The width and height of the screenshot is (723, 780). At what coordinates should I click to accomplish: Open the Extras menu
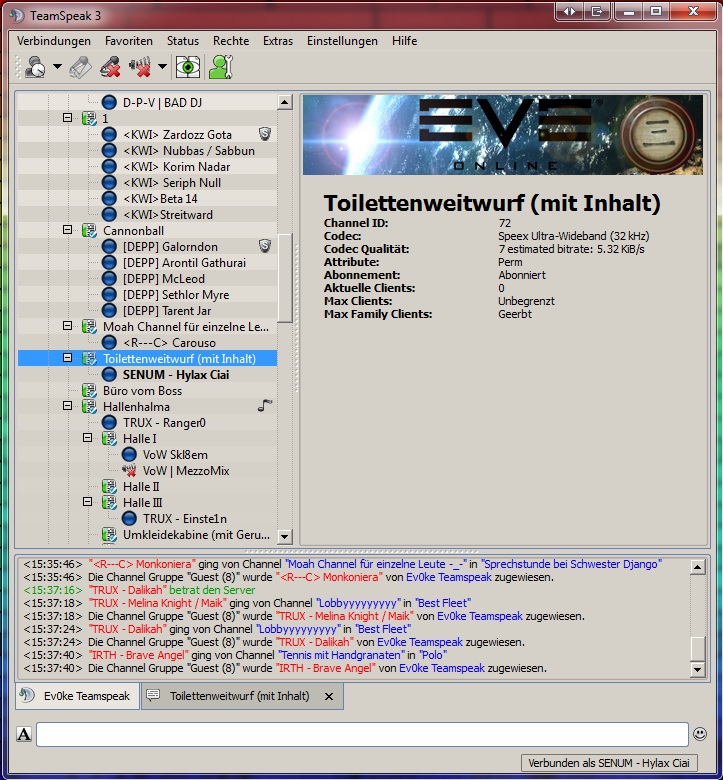[278, 41]
